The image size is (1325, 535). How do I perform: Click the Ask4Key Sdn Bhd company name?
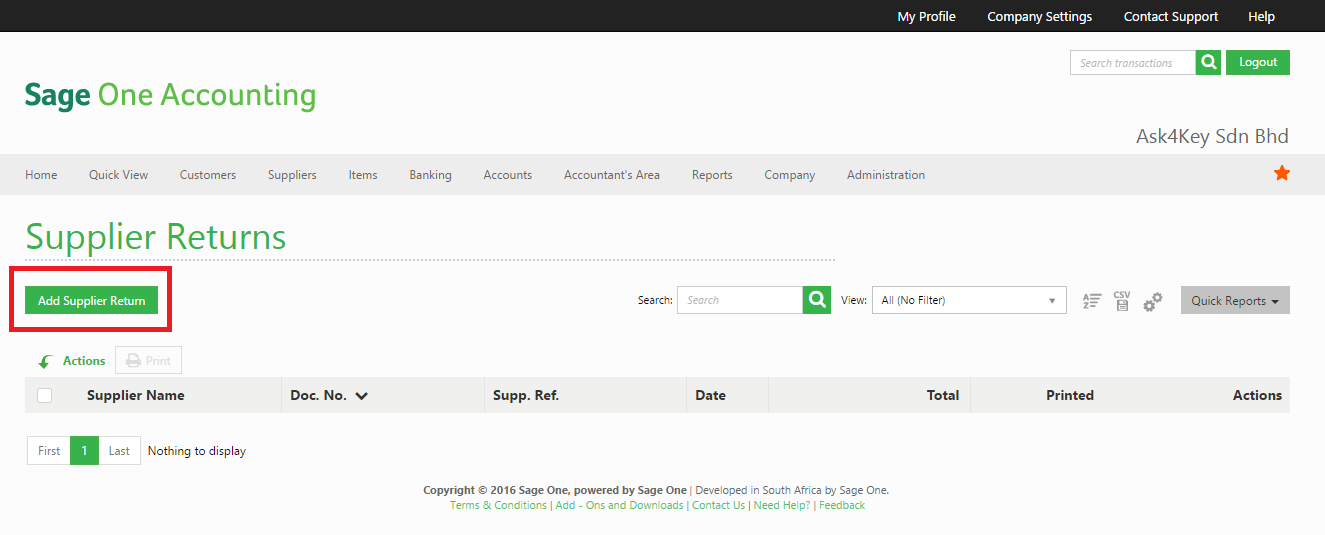point(1212,136)
